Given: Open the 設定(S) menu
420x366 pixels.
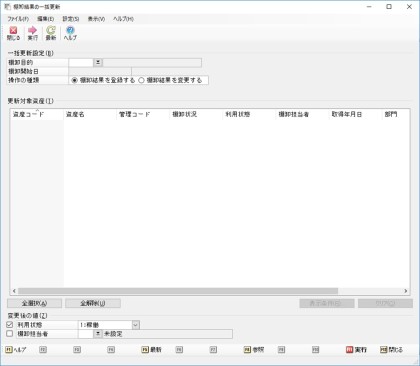Looking at the screenshot, I should pyautogui.click(x=71, y=19).
